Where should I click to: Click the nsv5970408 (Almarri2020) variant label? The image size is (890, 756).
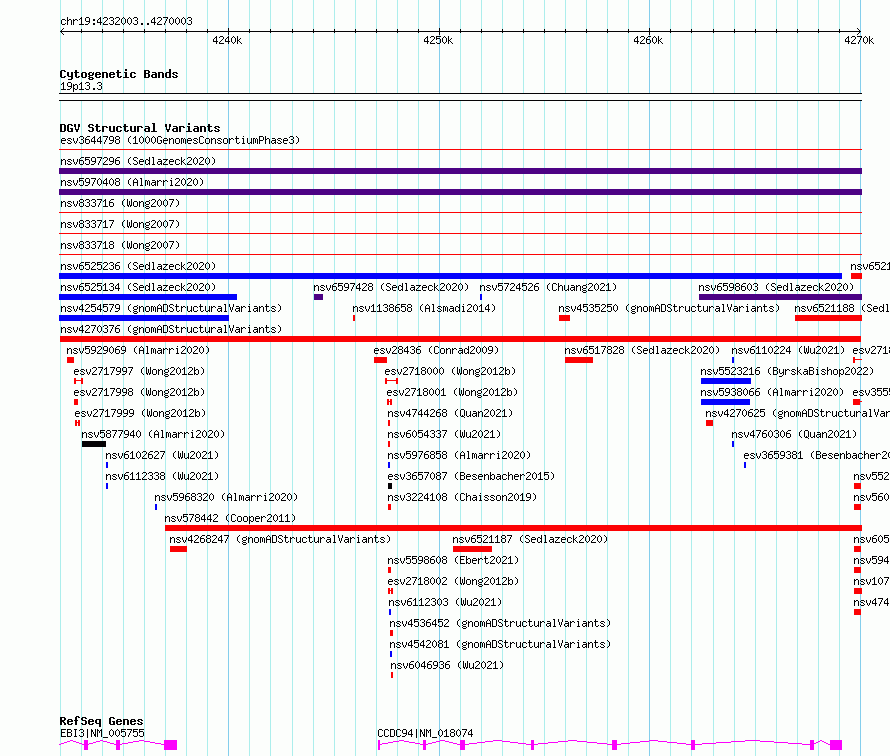pos(132,182)
